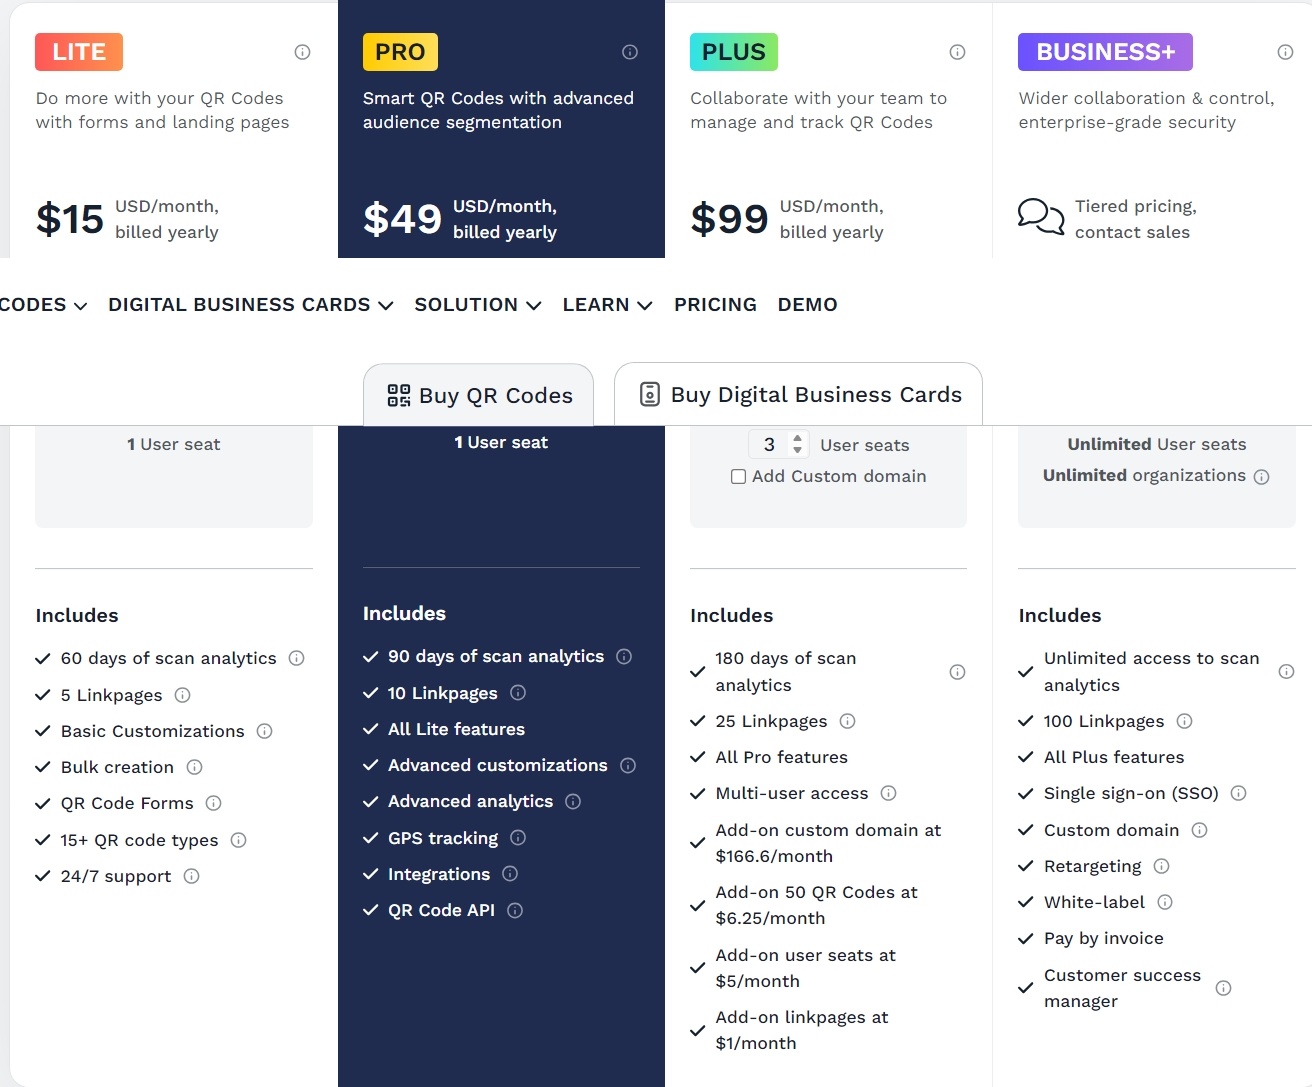1312x1087 pixels.
Task: Click info icon next to QR Code API
Action: (x=515, y=910)
